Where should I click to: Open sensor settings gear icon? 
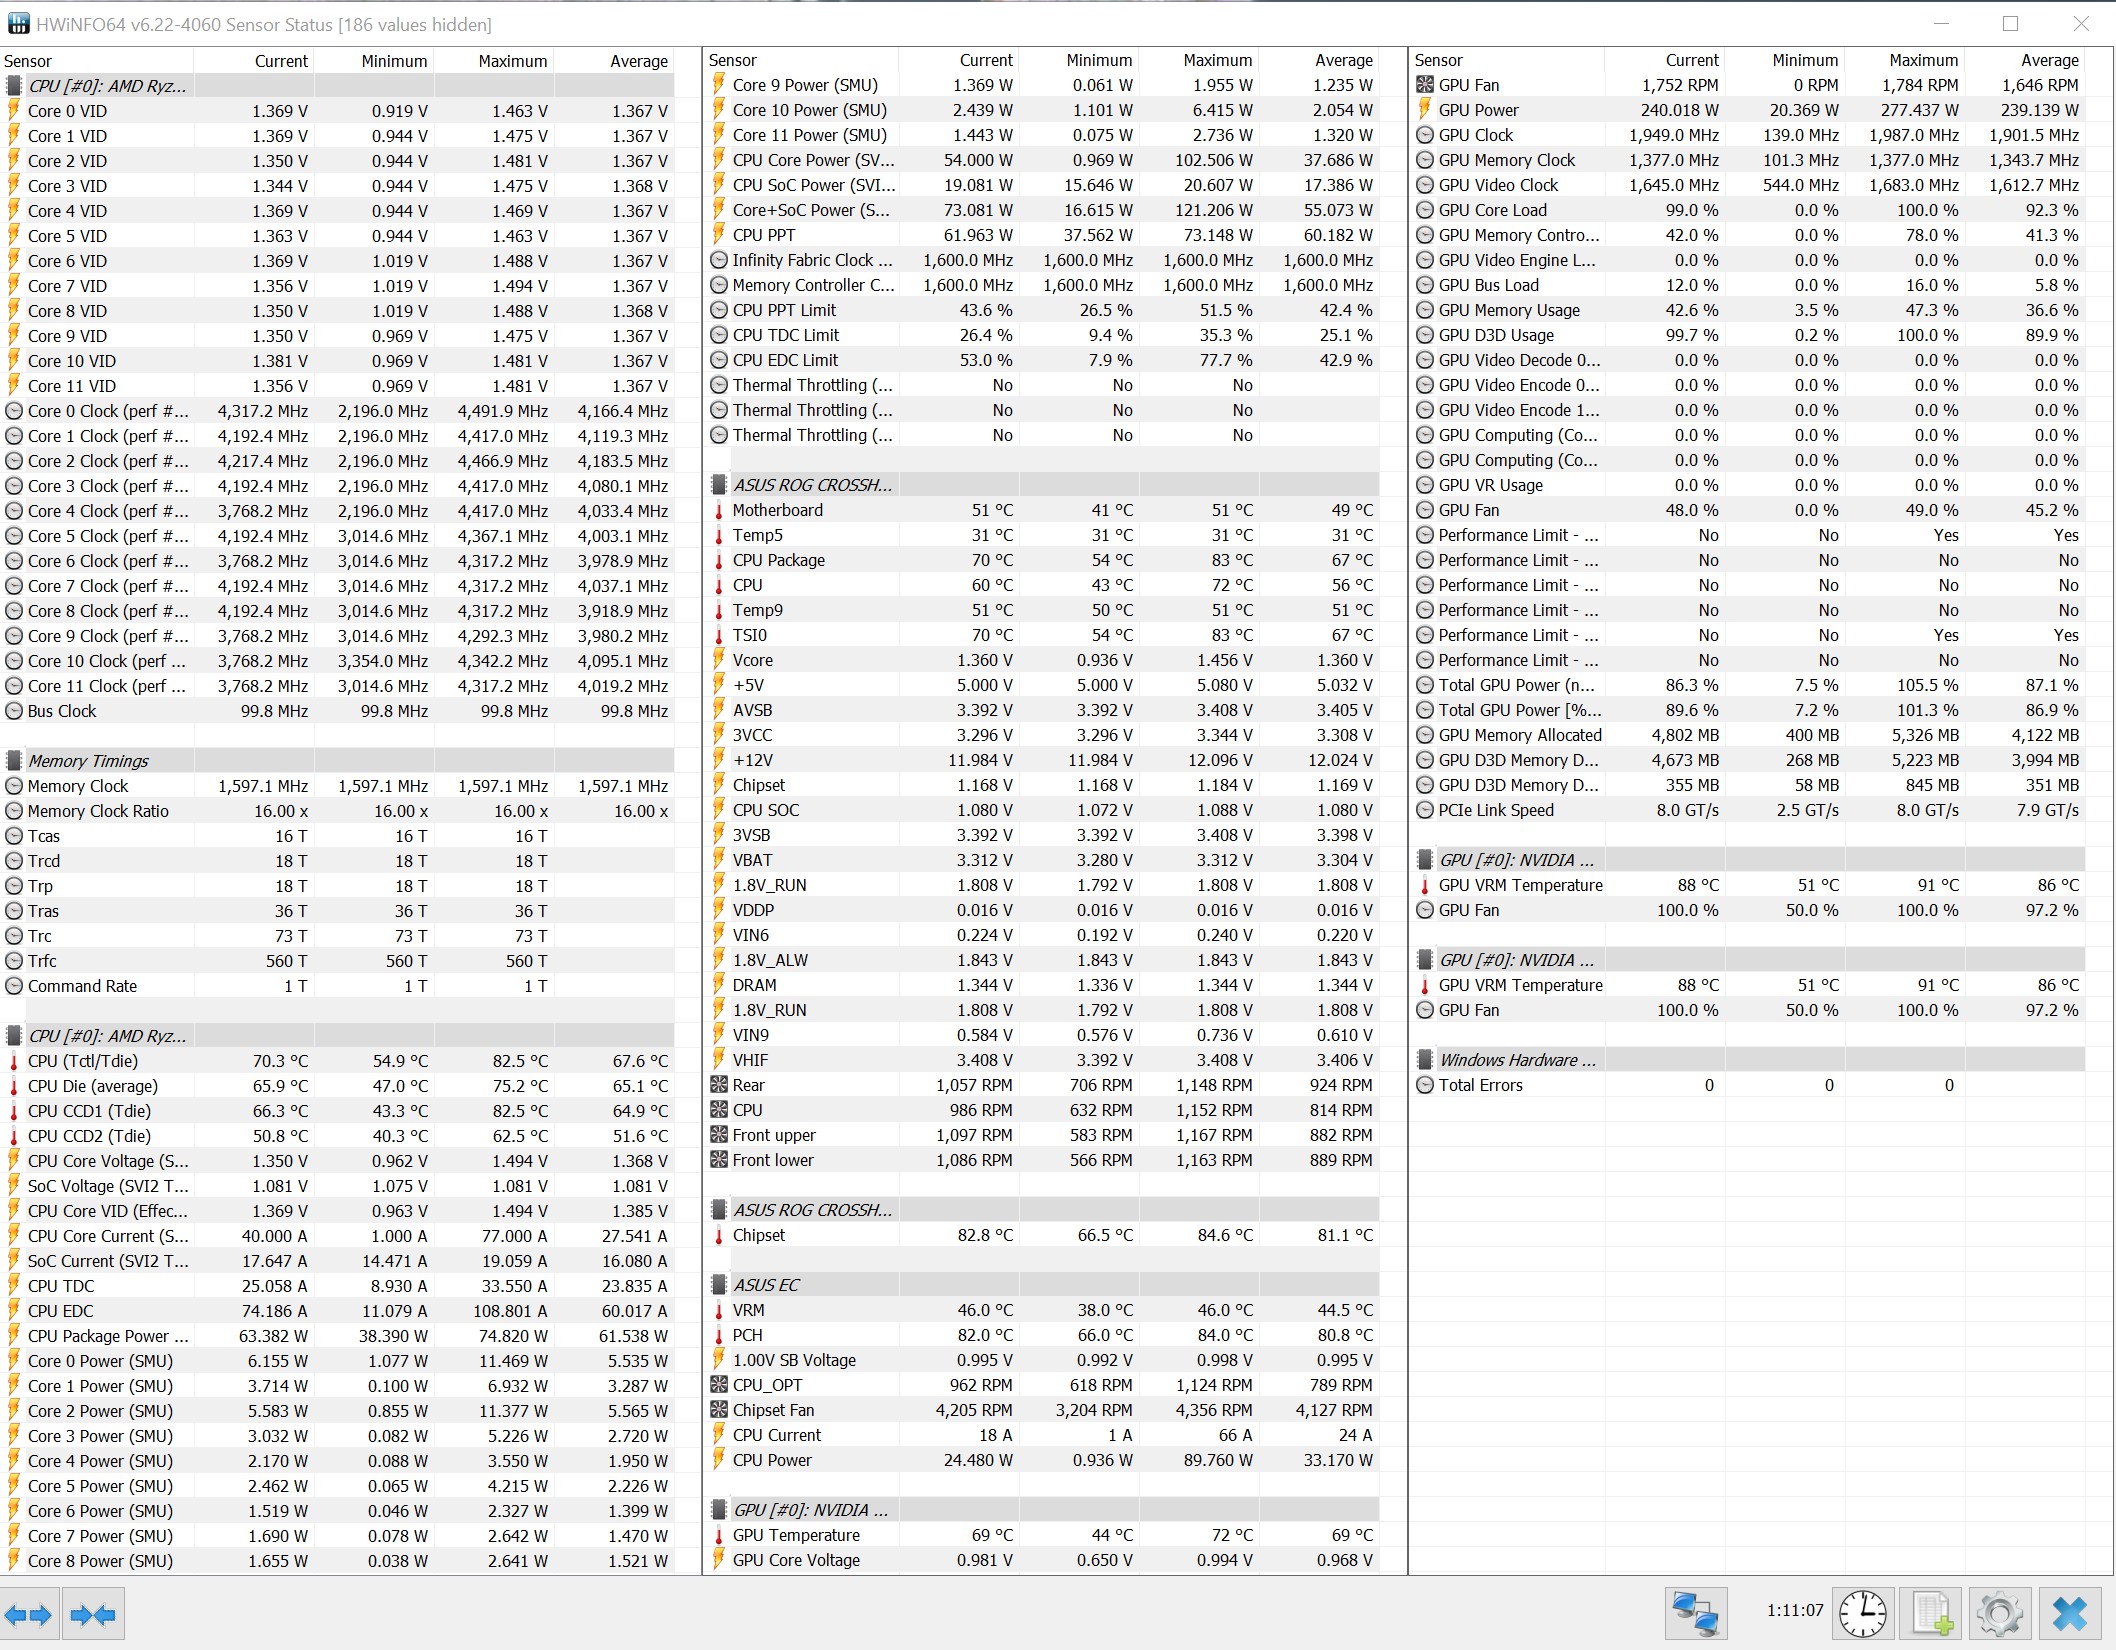1999,1614
